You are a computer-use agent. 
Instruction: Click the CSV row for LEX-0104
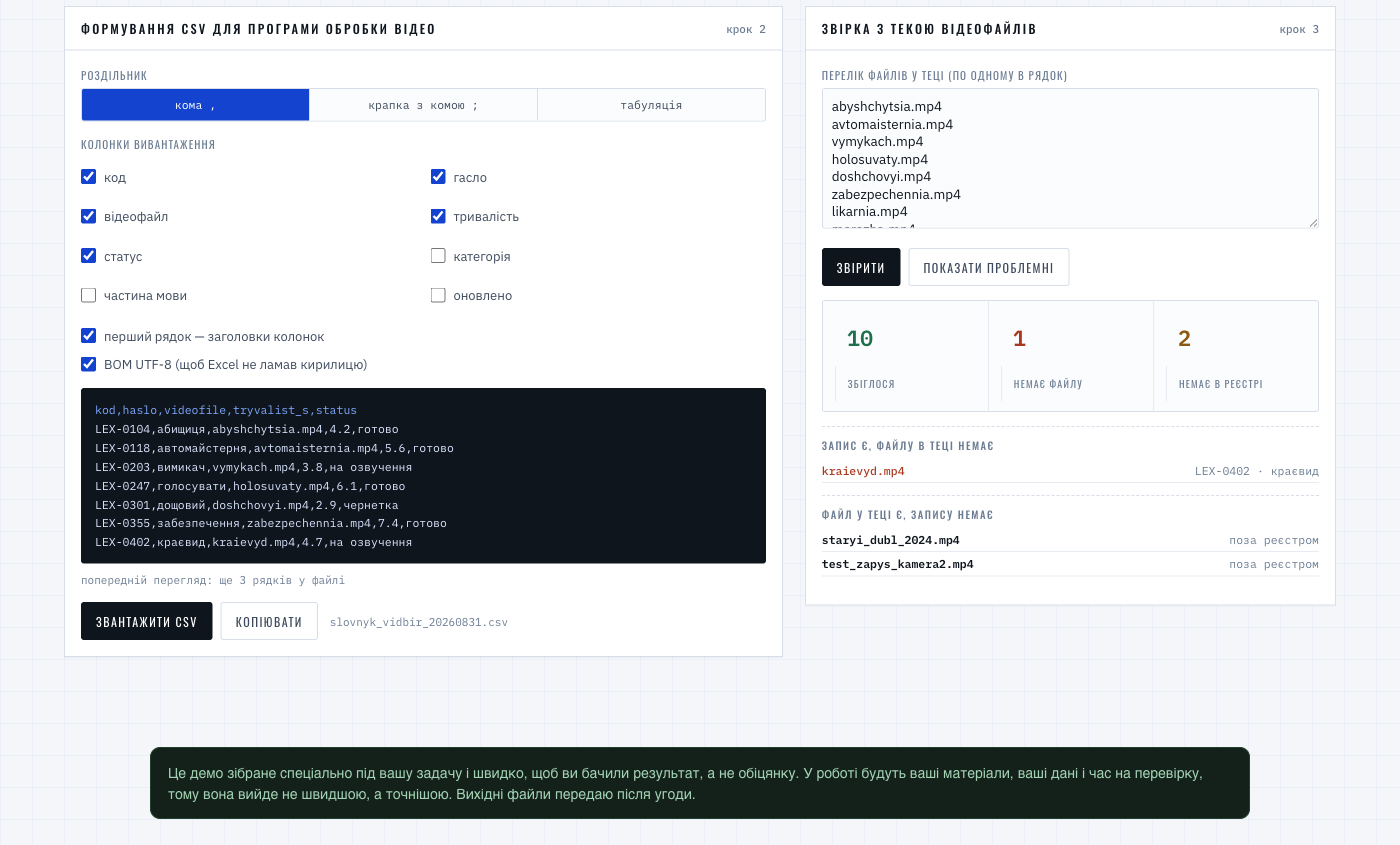coord(247,429)
